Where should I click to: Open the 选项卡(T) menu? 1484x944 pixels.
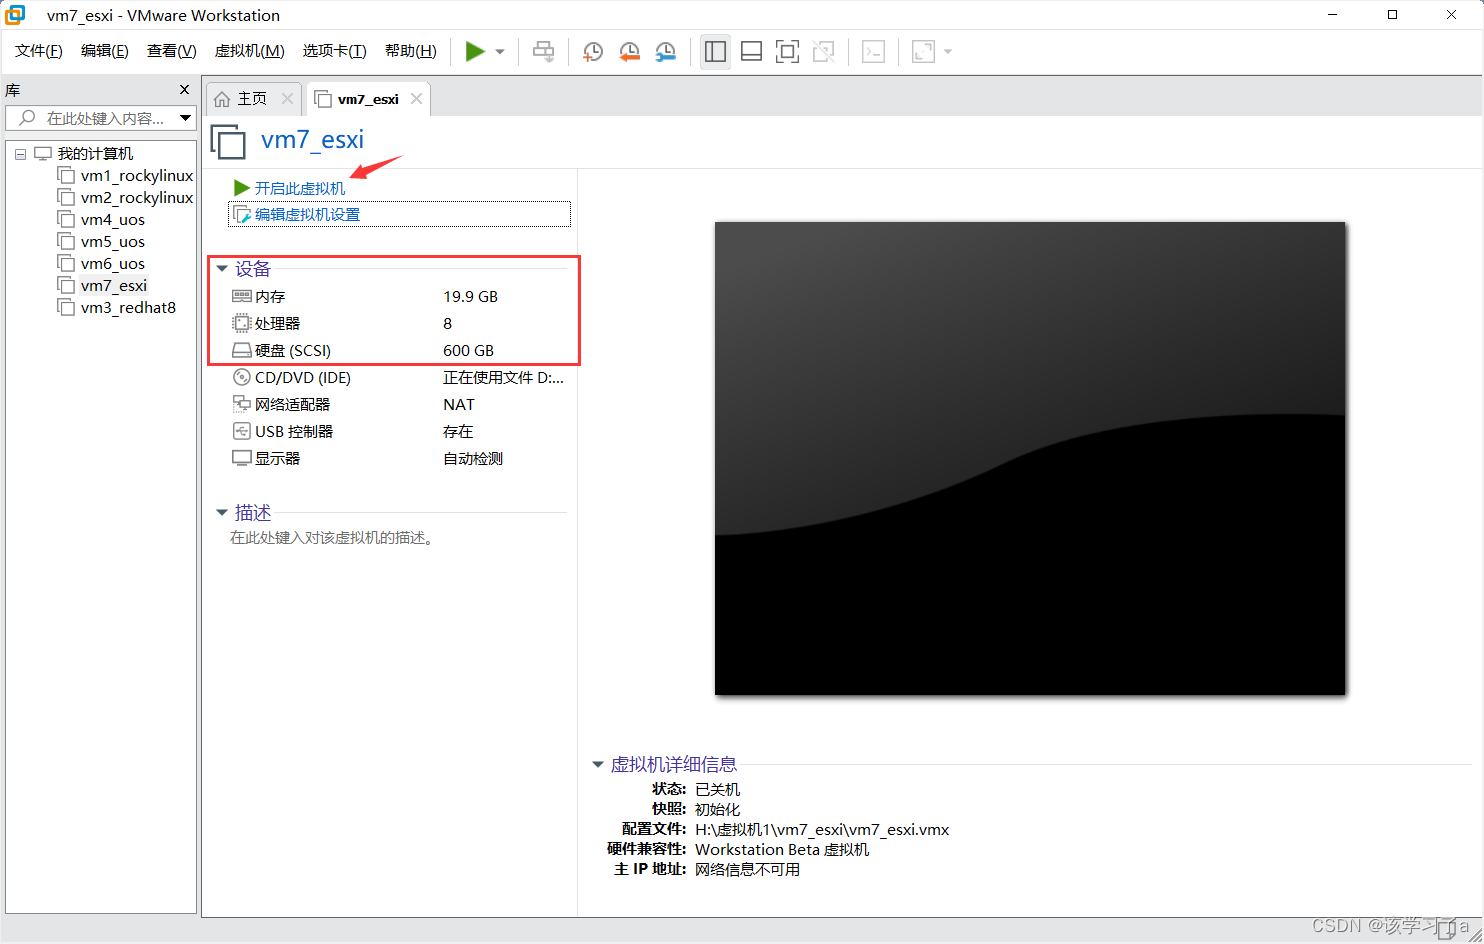click(x=334, y=51)
